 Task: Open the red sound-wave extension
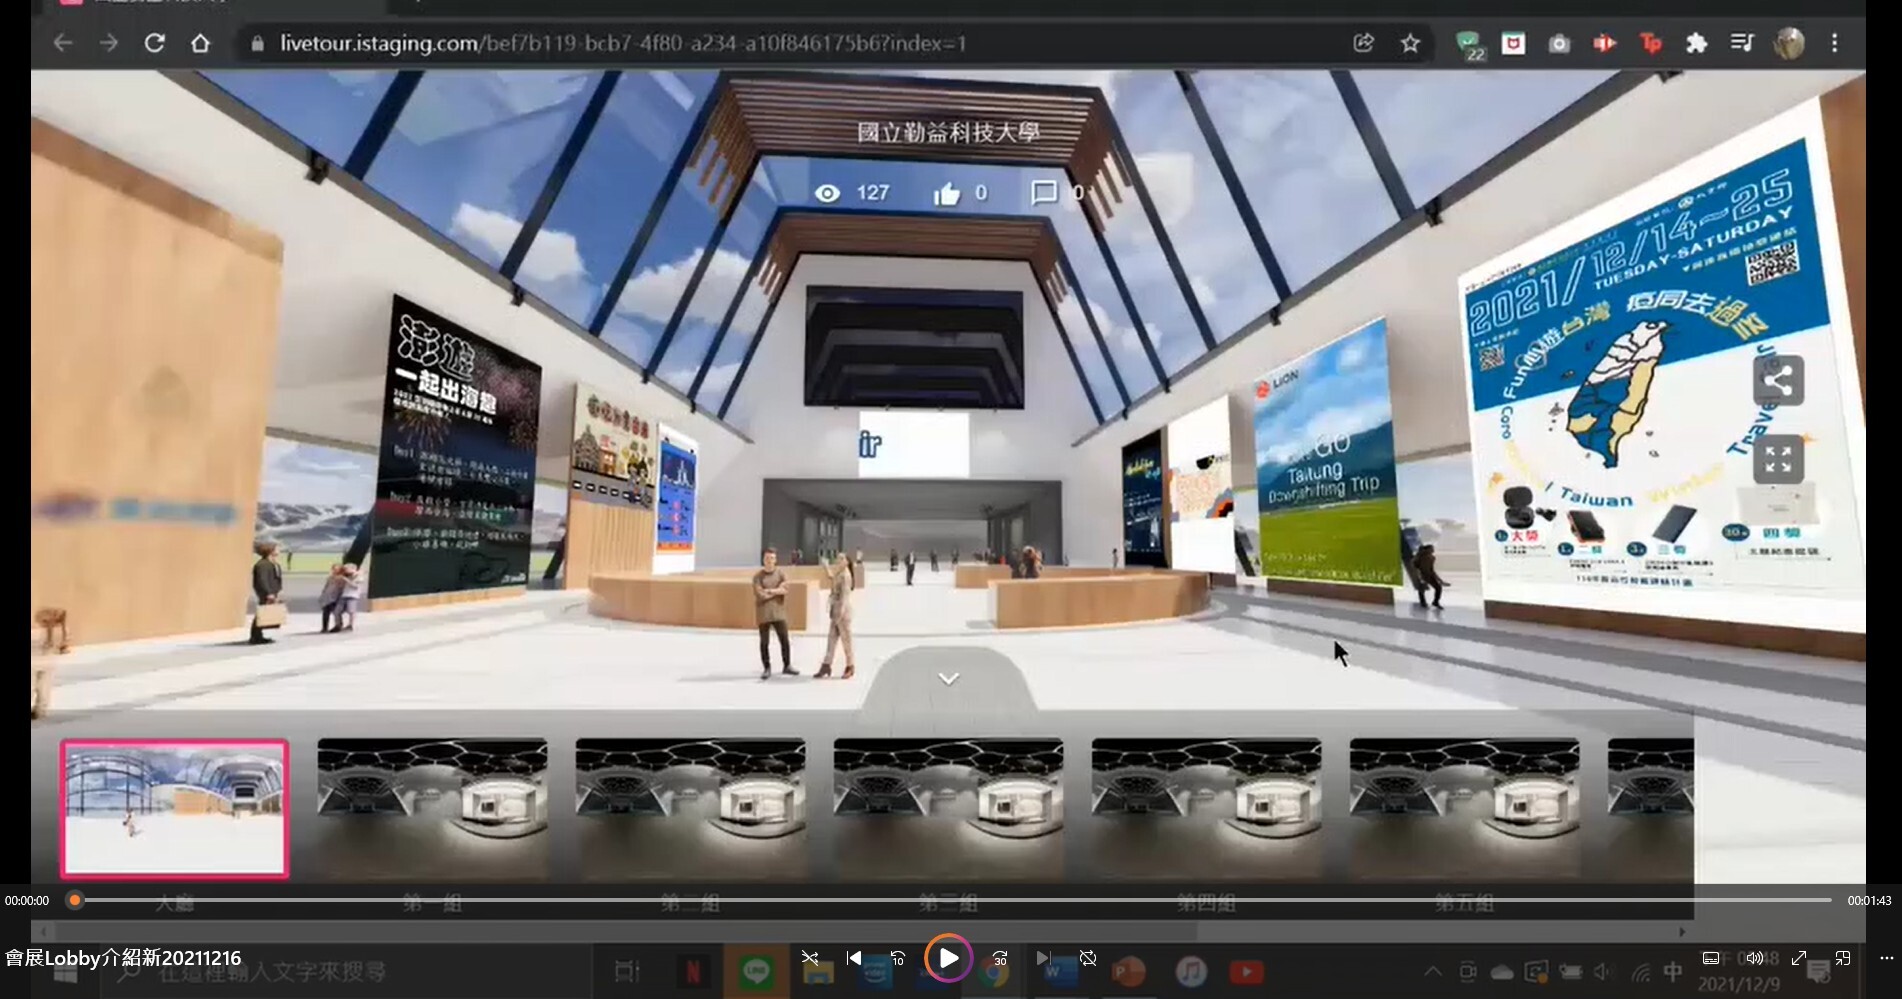pos(1605,43)
